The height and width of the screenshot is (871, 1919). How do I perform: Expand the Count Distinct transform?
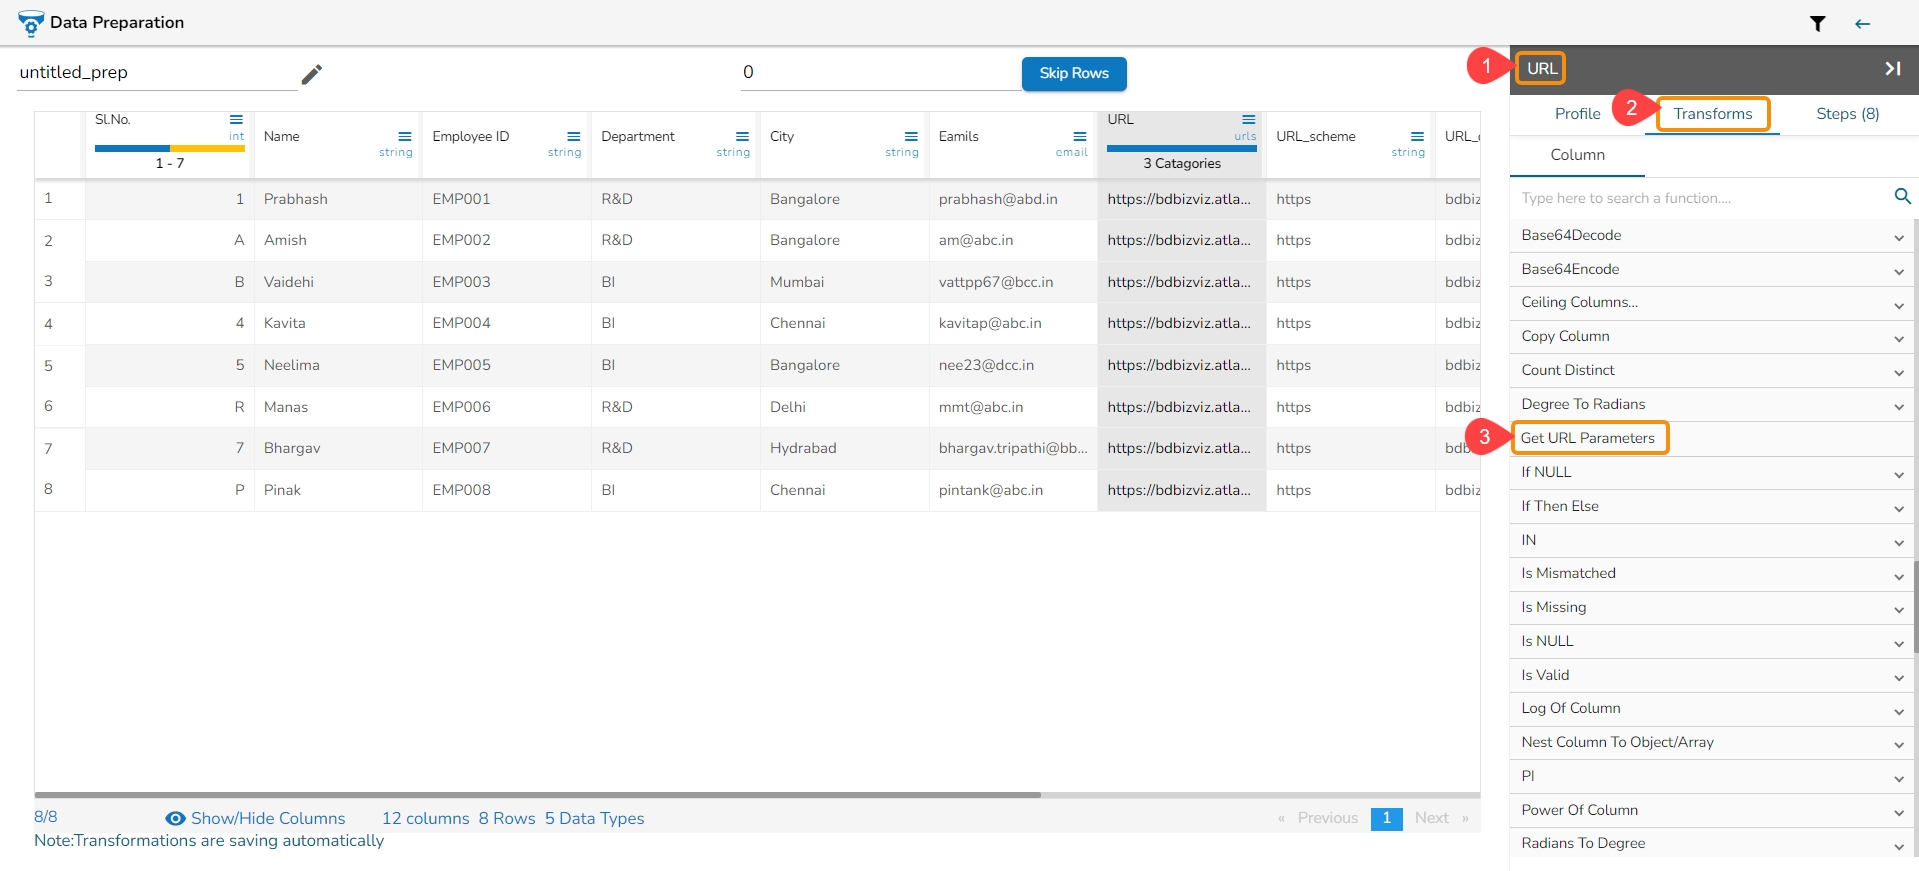tap(1897, 372)
